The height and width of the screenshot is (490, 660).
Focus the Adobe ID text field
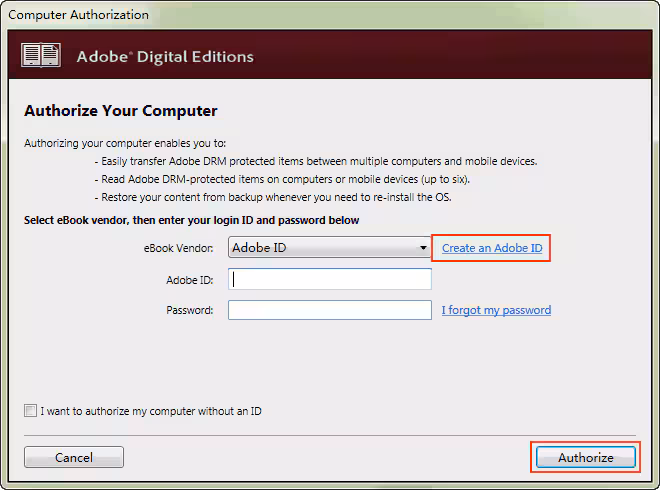click(x=330, y=279)
